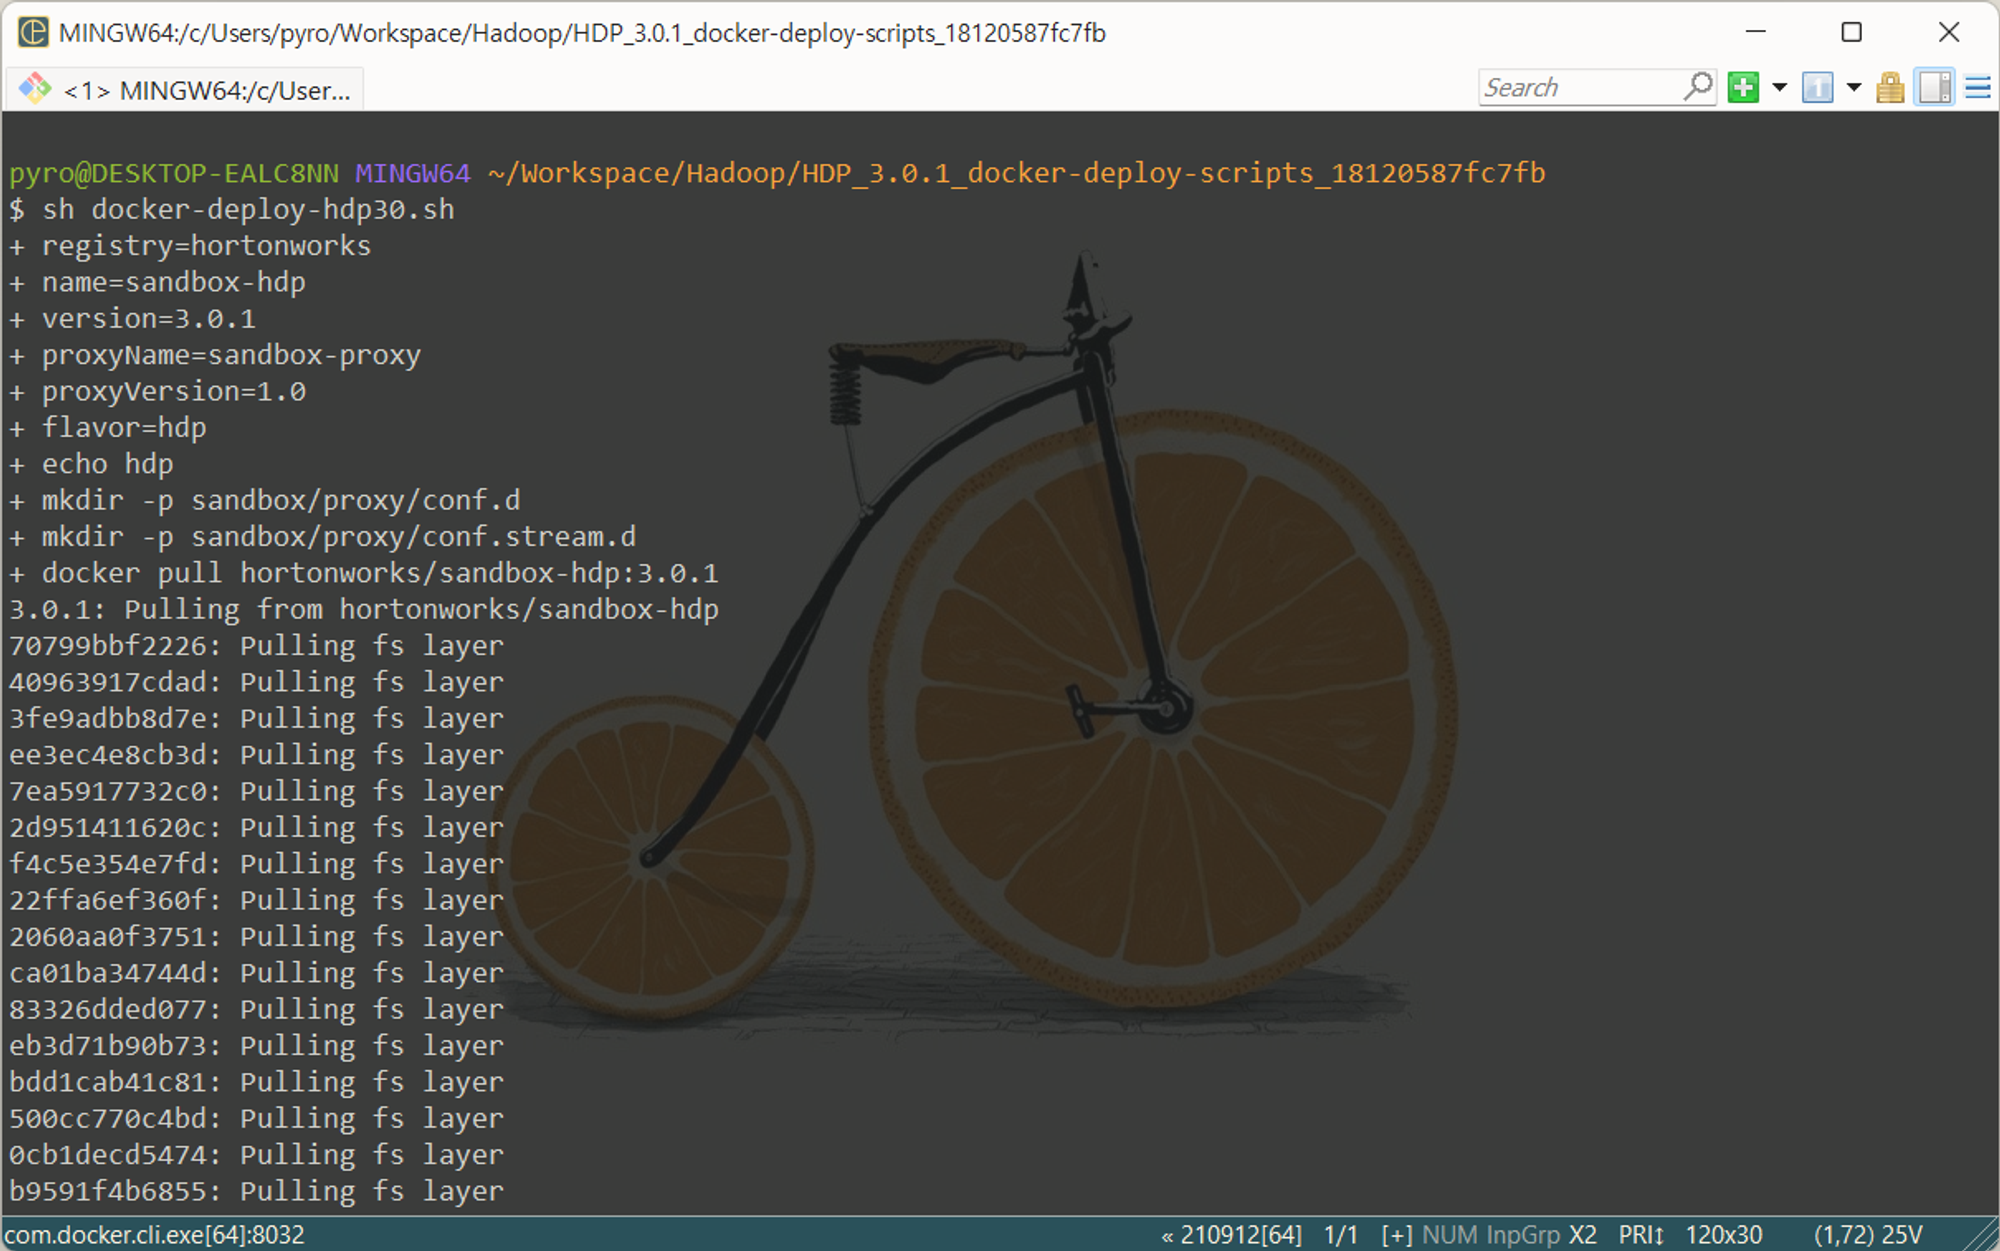This screenshot has height=1251, width=2000.
Task: Maximize the ConEmu window
Action: pos(1852,32)
